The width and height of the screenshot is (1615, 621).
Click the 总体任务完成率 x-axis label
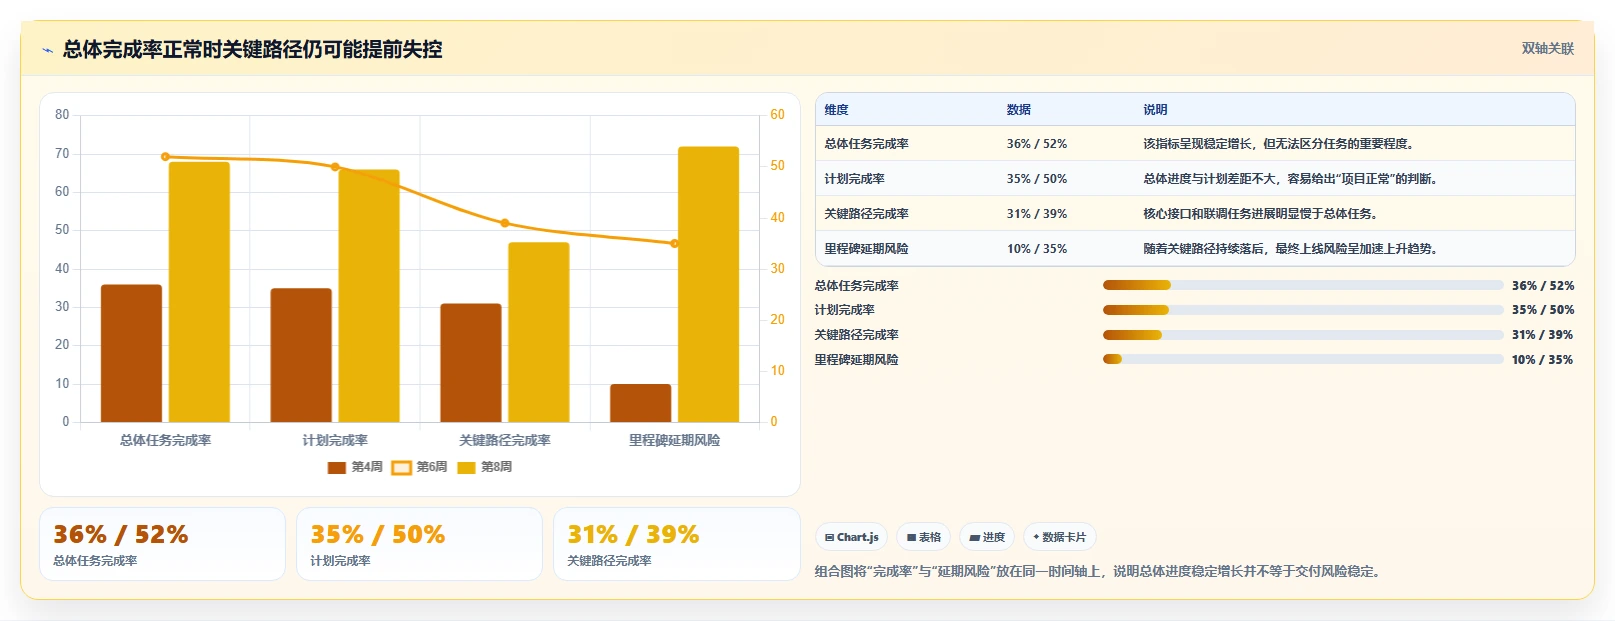point(165,440)
